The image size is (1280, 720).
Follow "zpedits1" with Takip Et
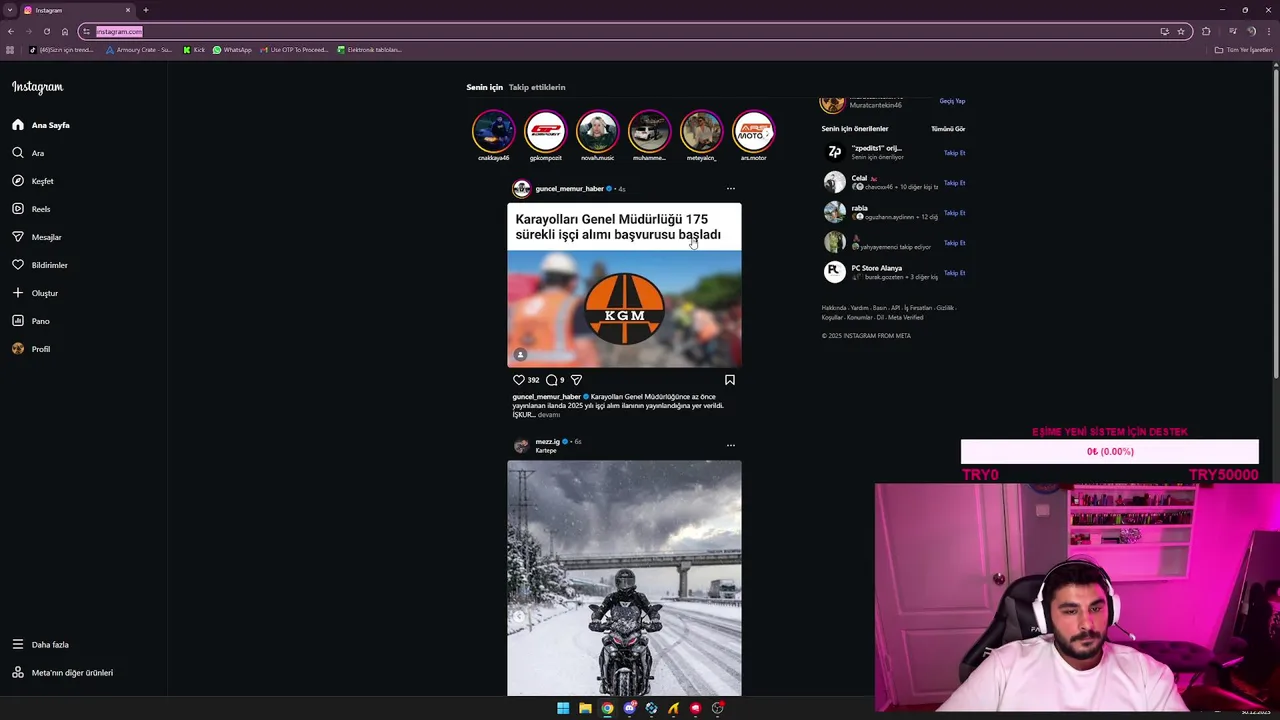(954, 153)
